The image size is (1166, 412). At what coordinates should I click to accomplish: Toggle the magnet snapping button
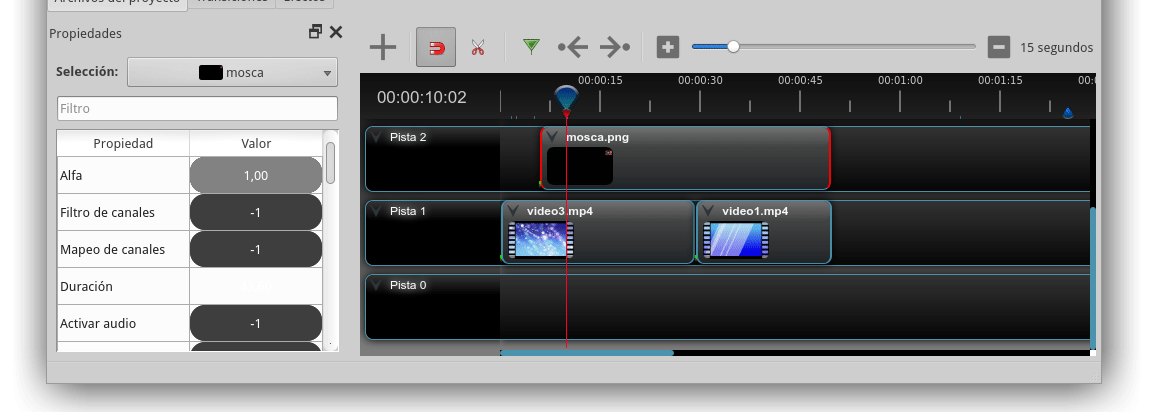click(x=436, y=47)
